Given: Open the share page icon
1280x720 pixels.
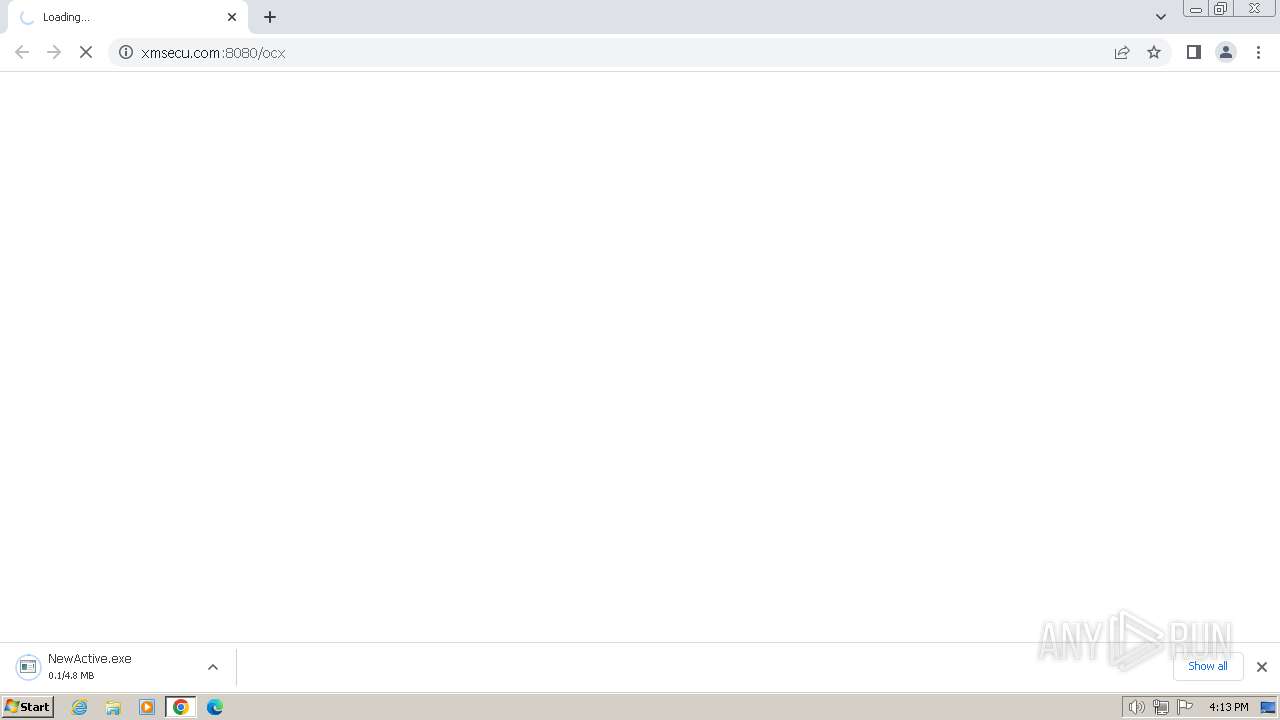Looking at the screenshot, I should (x=1122, y=52).
